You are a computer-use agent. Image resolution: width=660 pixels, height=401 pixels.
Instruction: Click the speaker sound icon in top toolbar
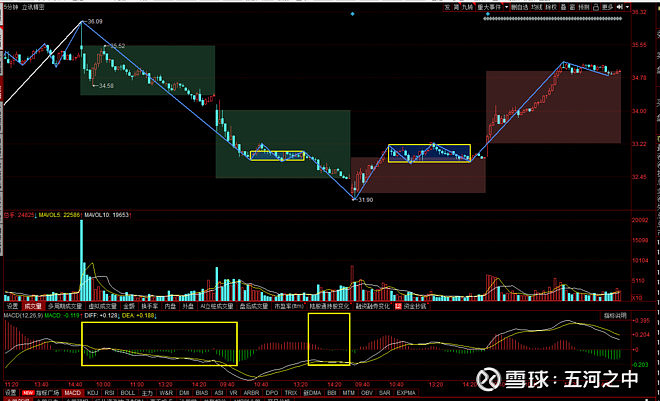pyautogui.click(x=620, y=7)
